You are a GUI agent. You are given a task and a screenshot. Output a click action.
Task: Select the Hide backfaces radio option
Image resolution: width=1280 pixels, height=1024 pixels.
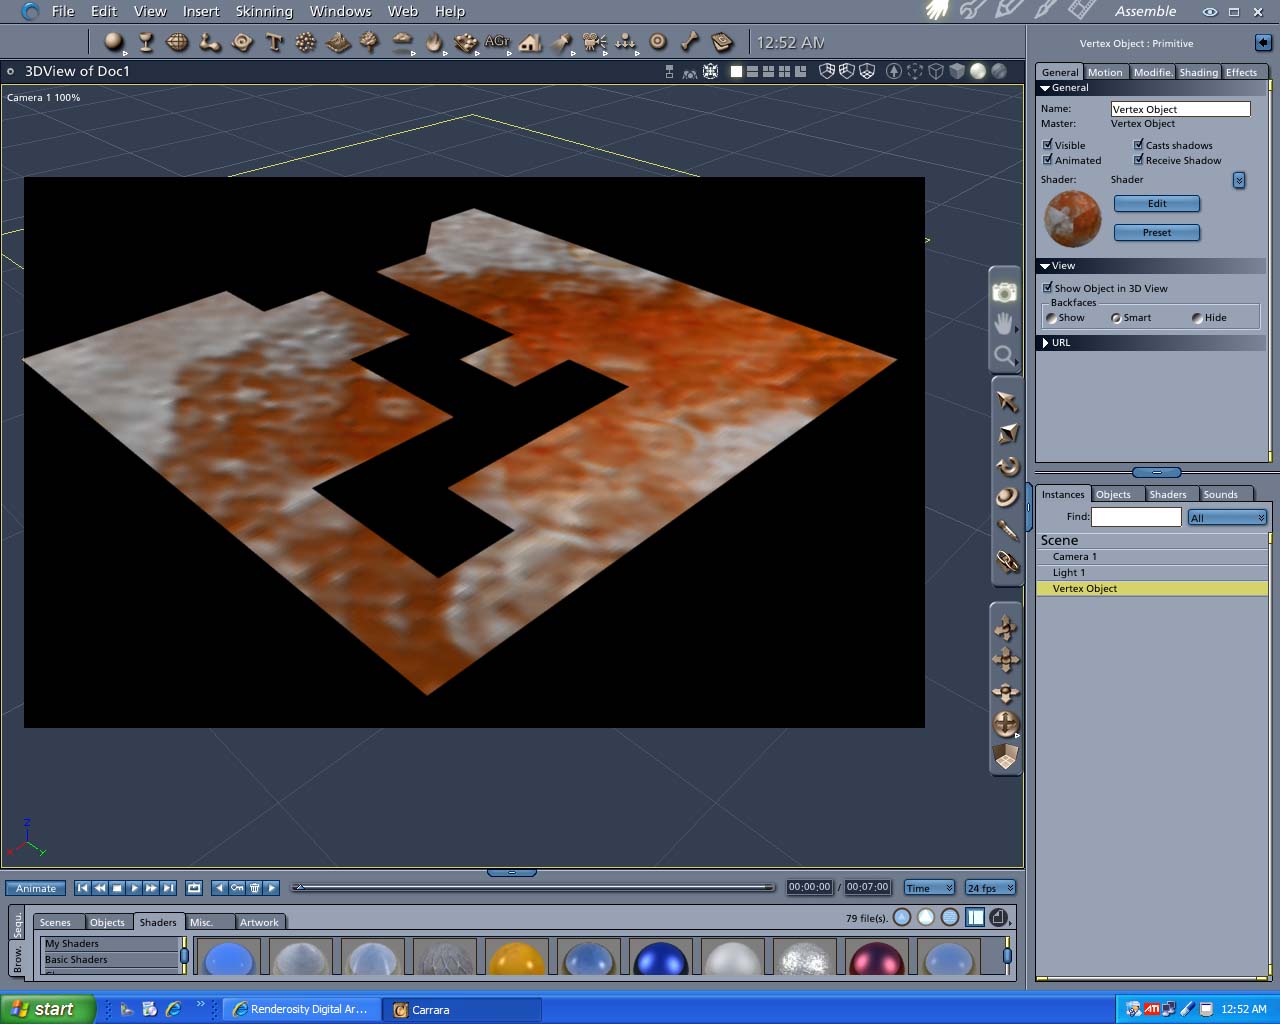[x=1197, y=318]
